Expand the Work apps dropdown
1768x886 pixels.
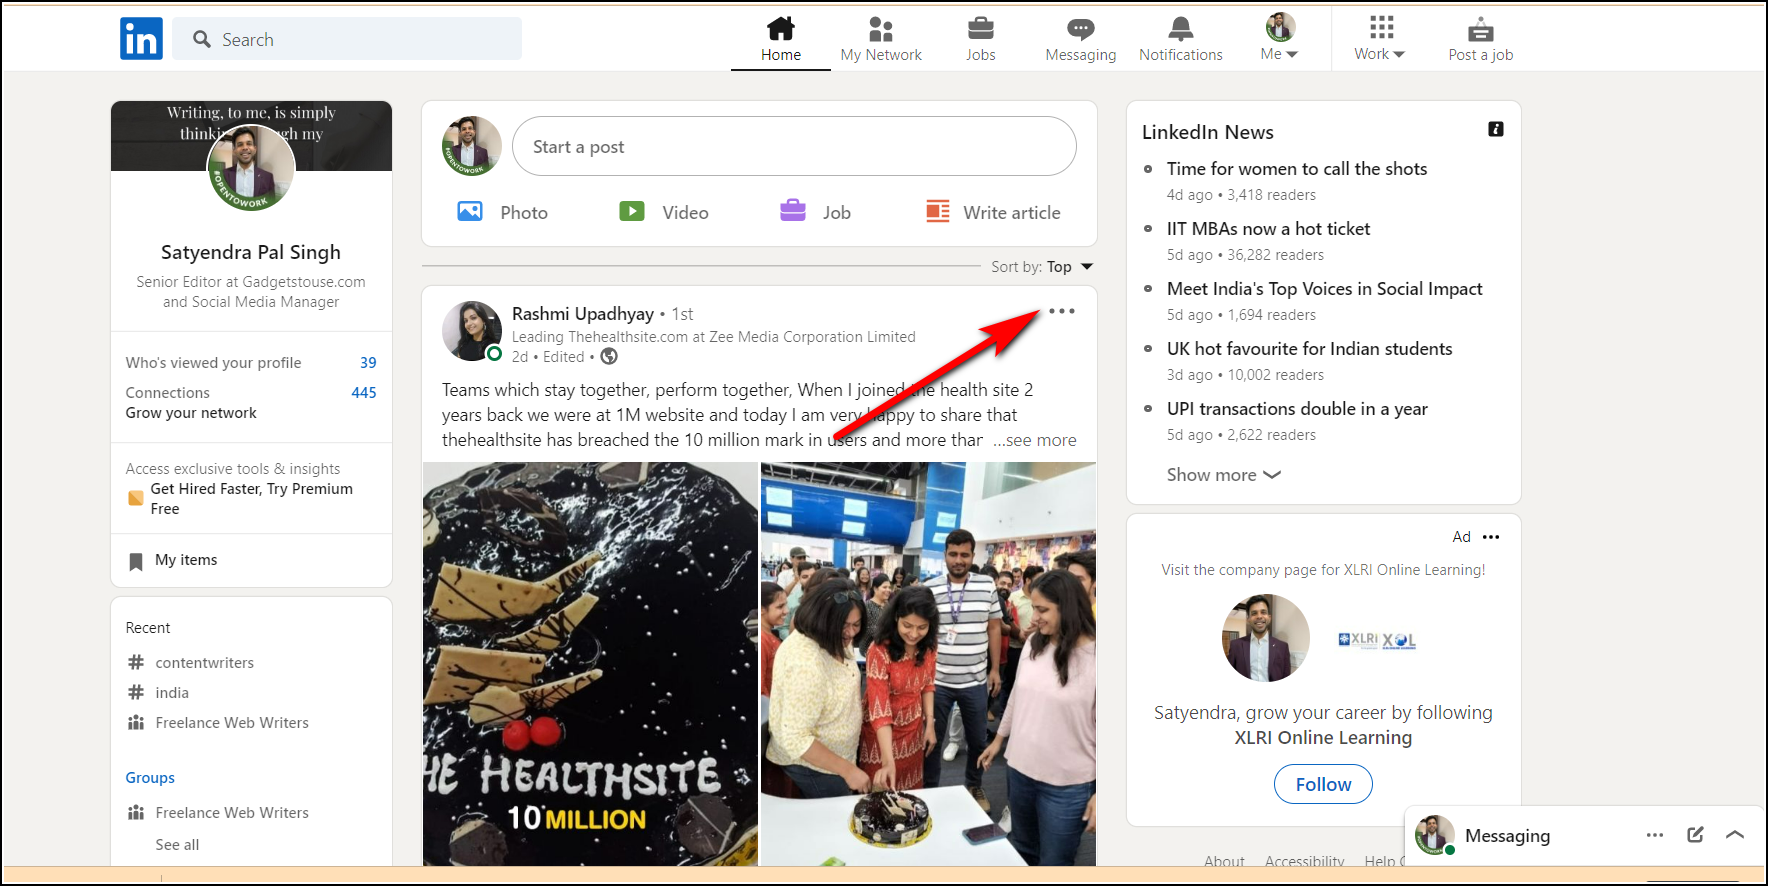click(1381, 38)
